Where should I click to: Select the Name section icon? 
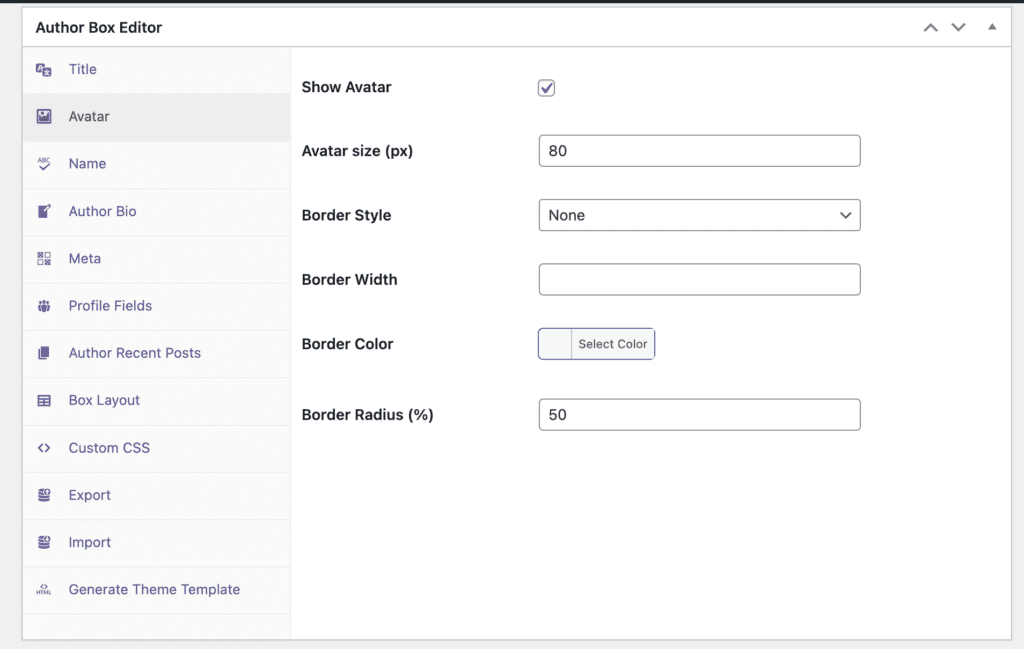[x=43, y=163]
